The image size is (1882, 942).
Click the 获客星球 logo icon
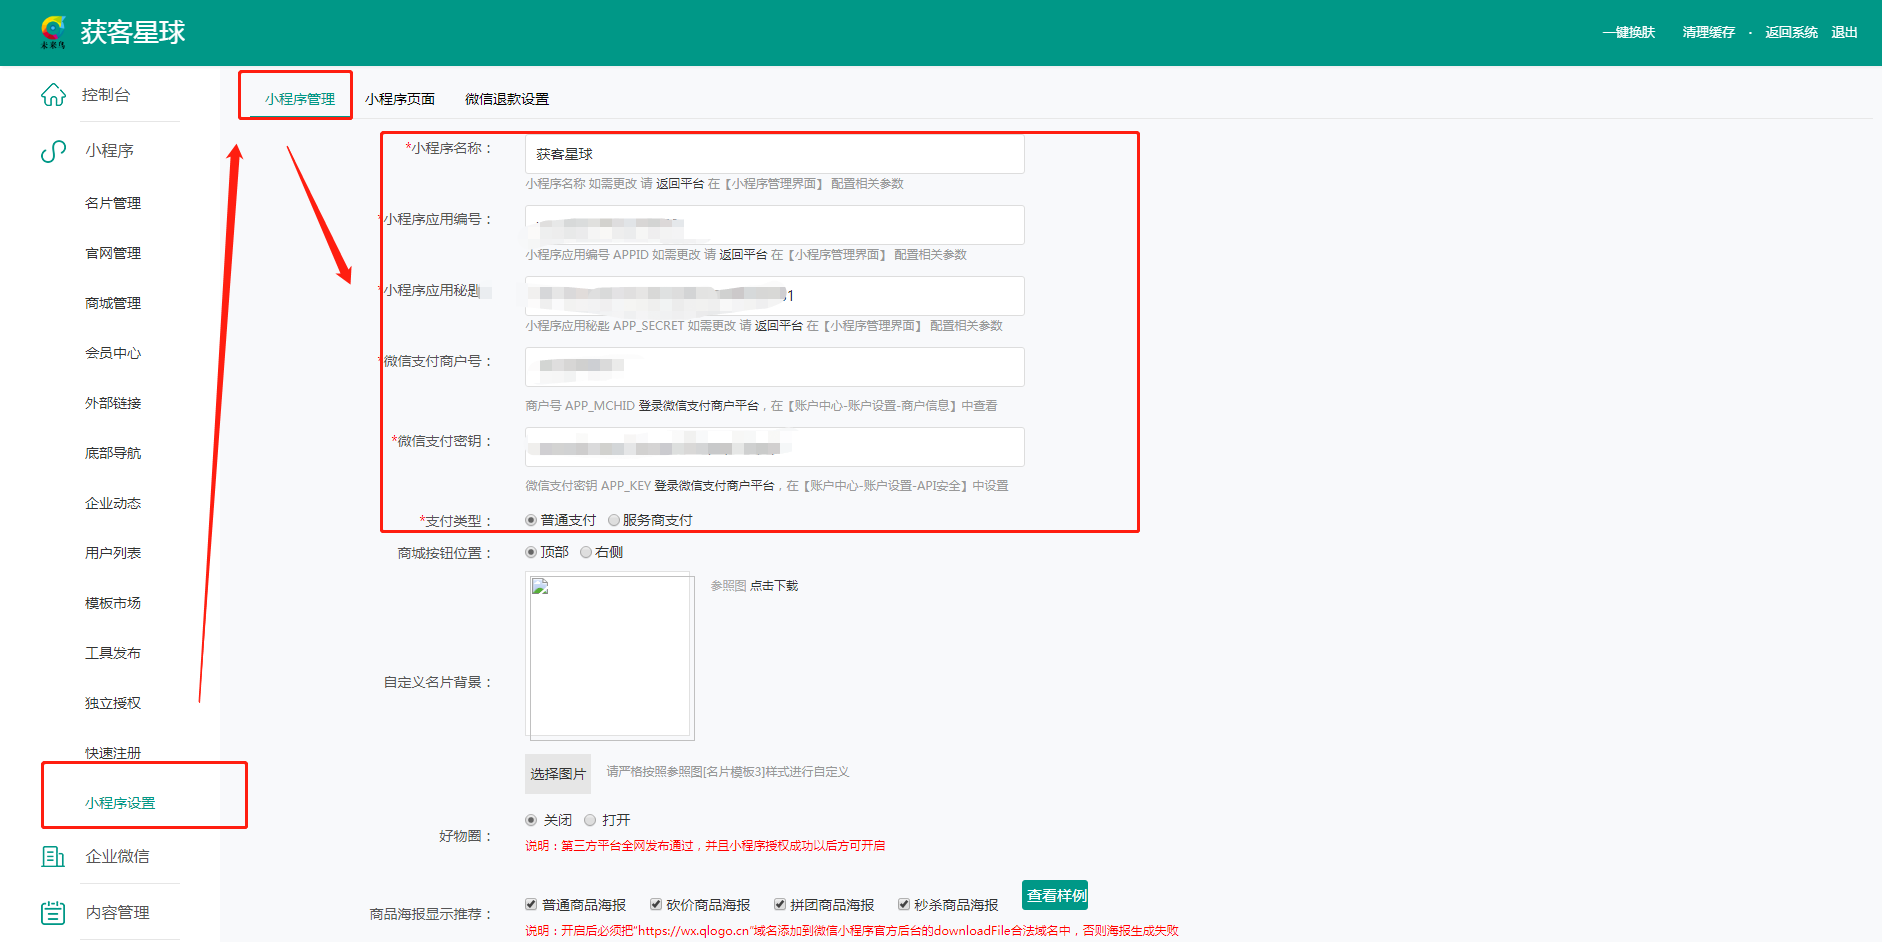[x=53, y=32]
